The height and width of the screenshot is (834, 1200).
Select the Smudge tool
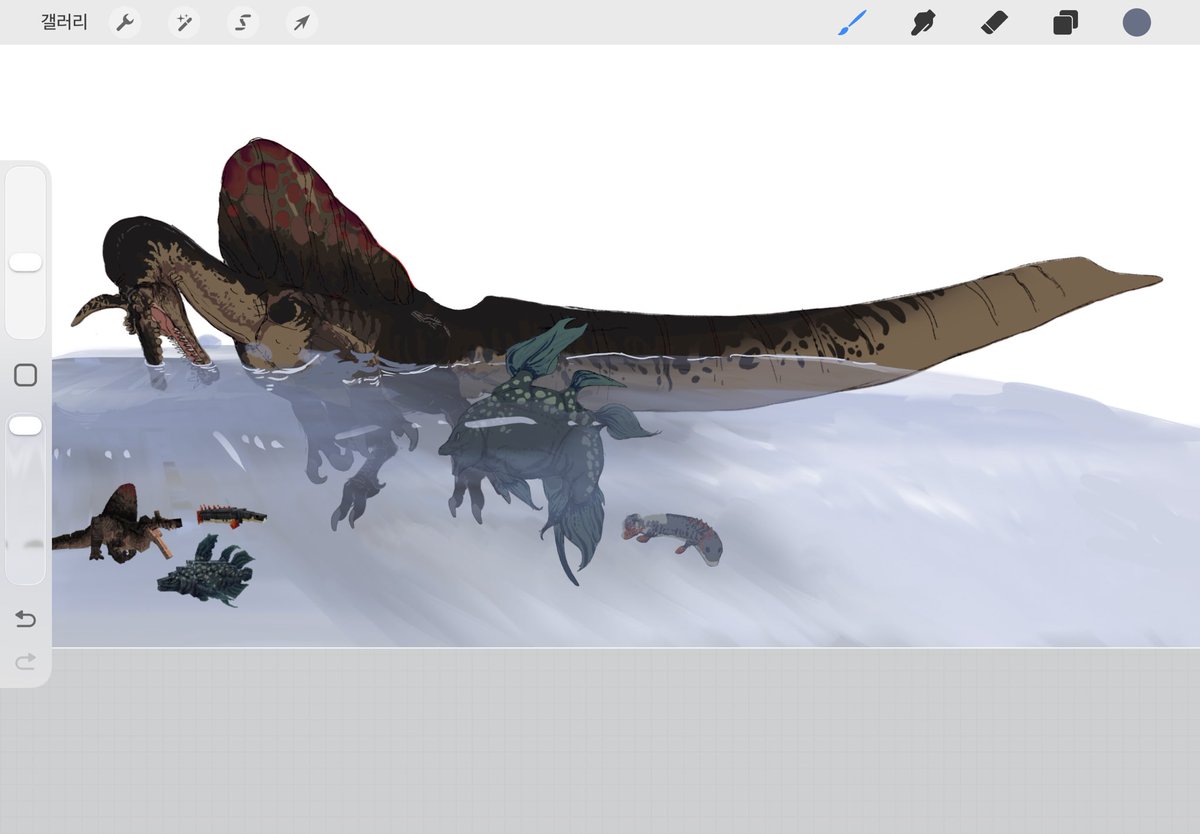pyautogui.click(x=922, y=22)
